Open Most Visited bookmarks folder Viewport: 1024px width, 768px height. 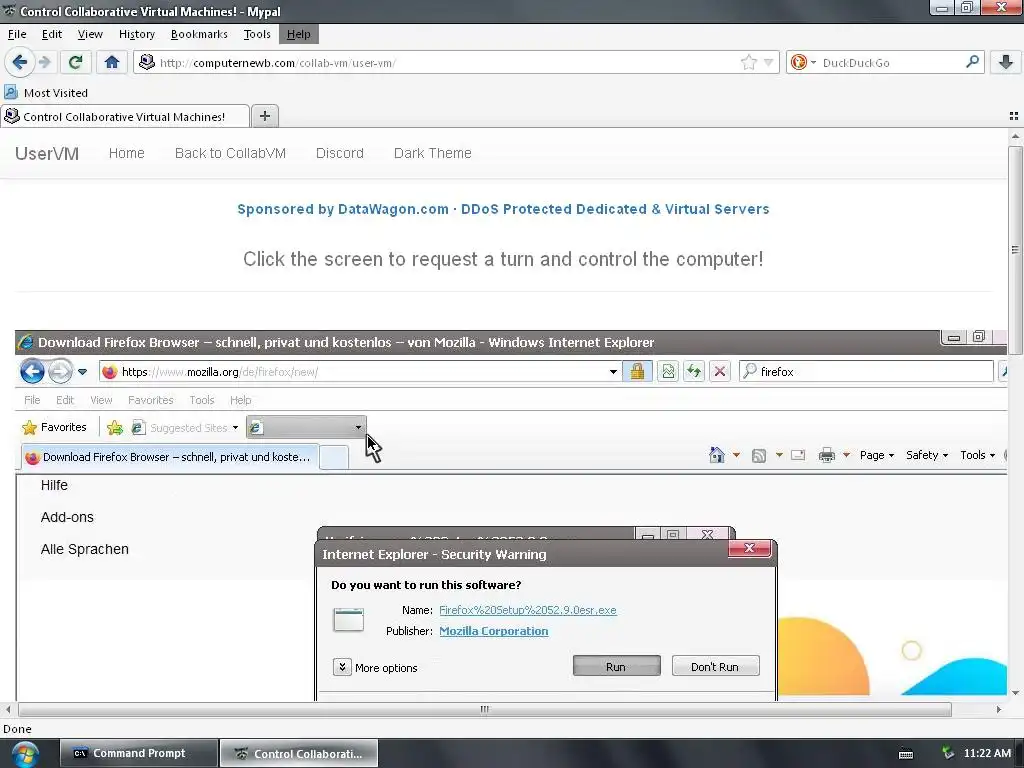[46, 93]
